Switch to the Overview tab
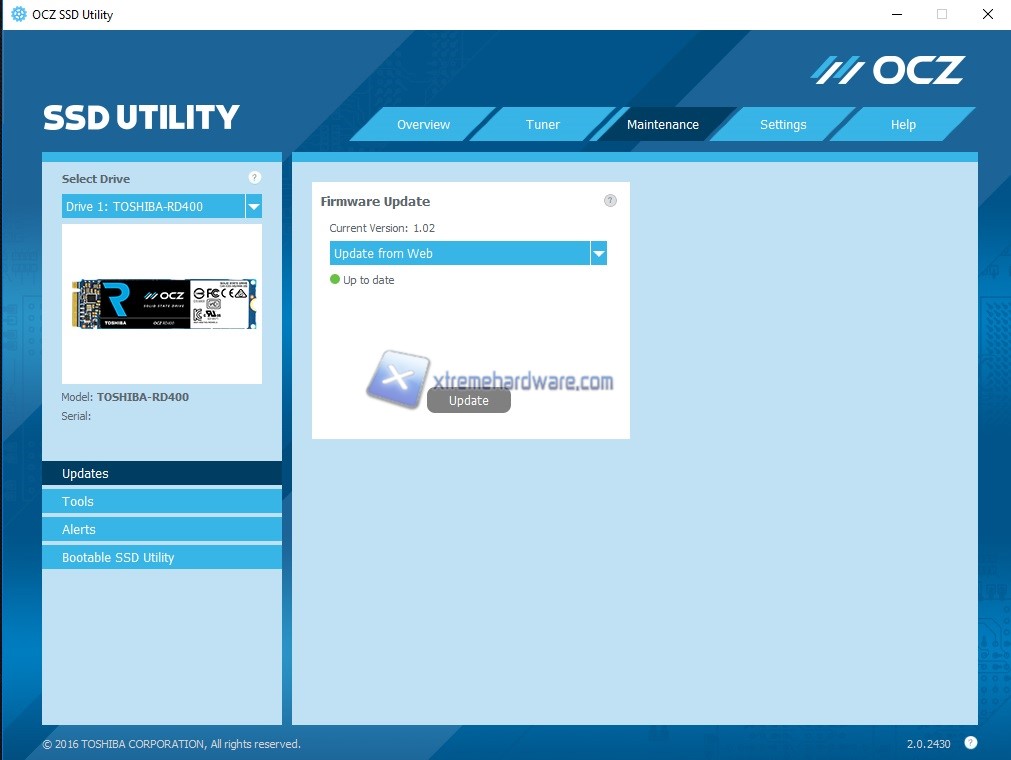 tap(423, 125)
